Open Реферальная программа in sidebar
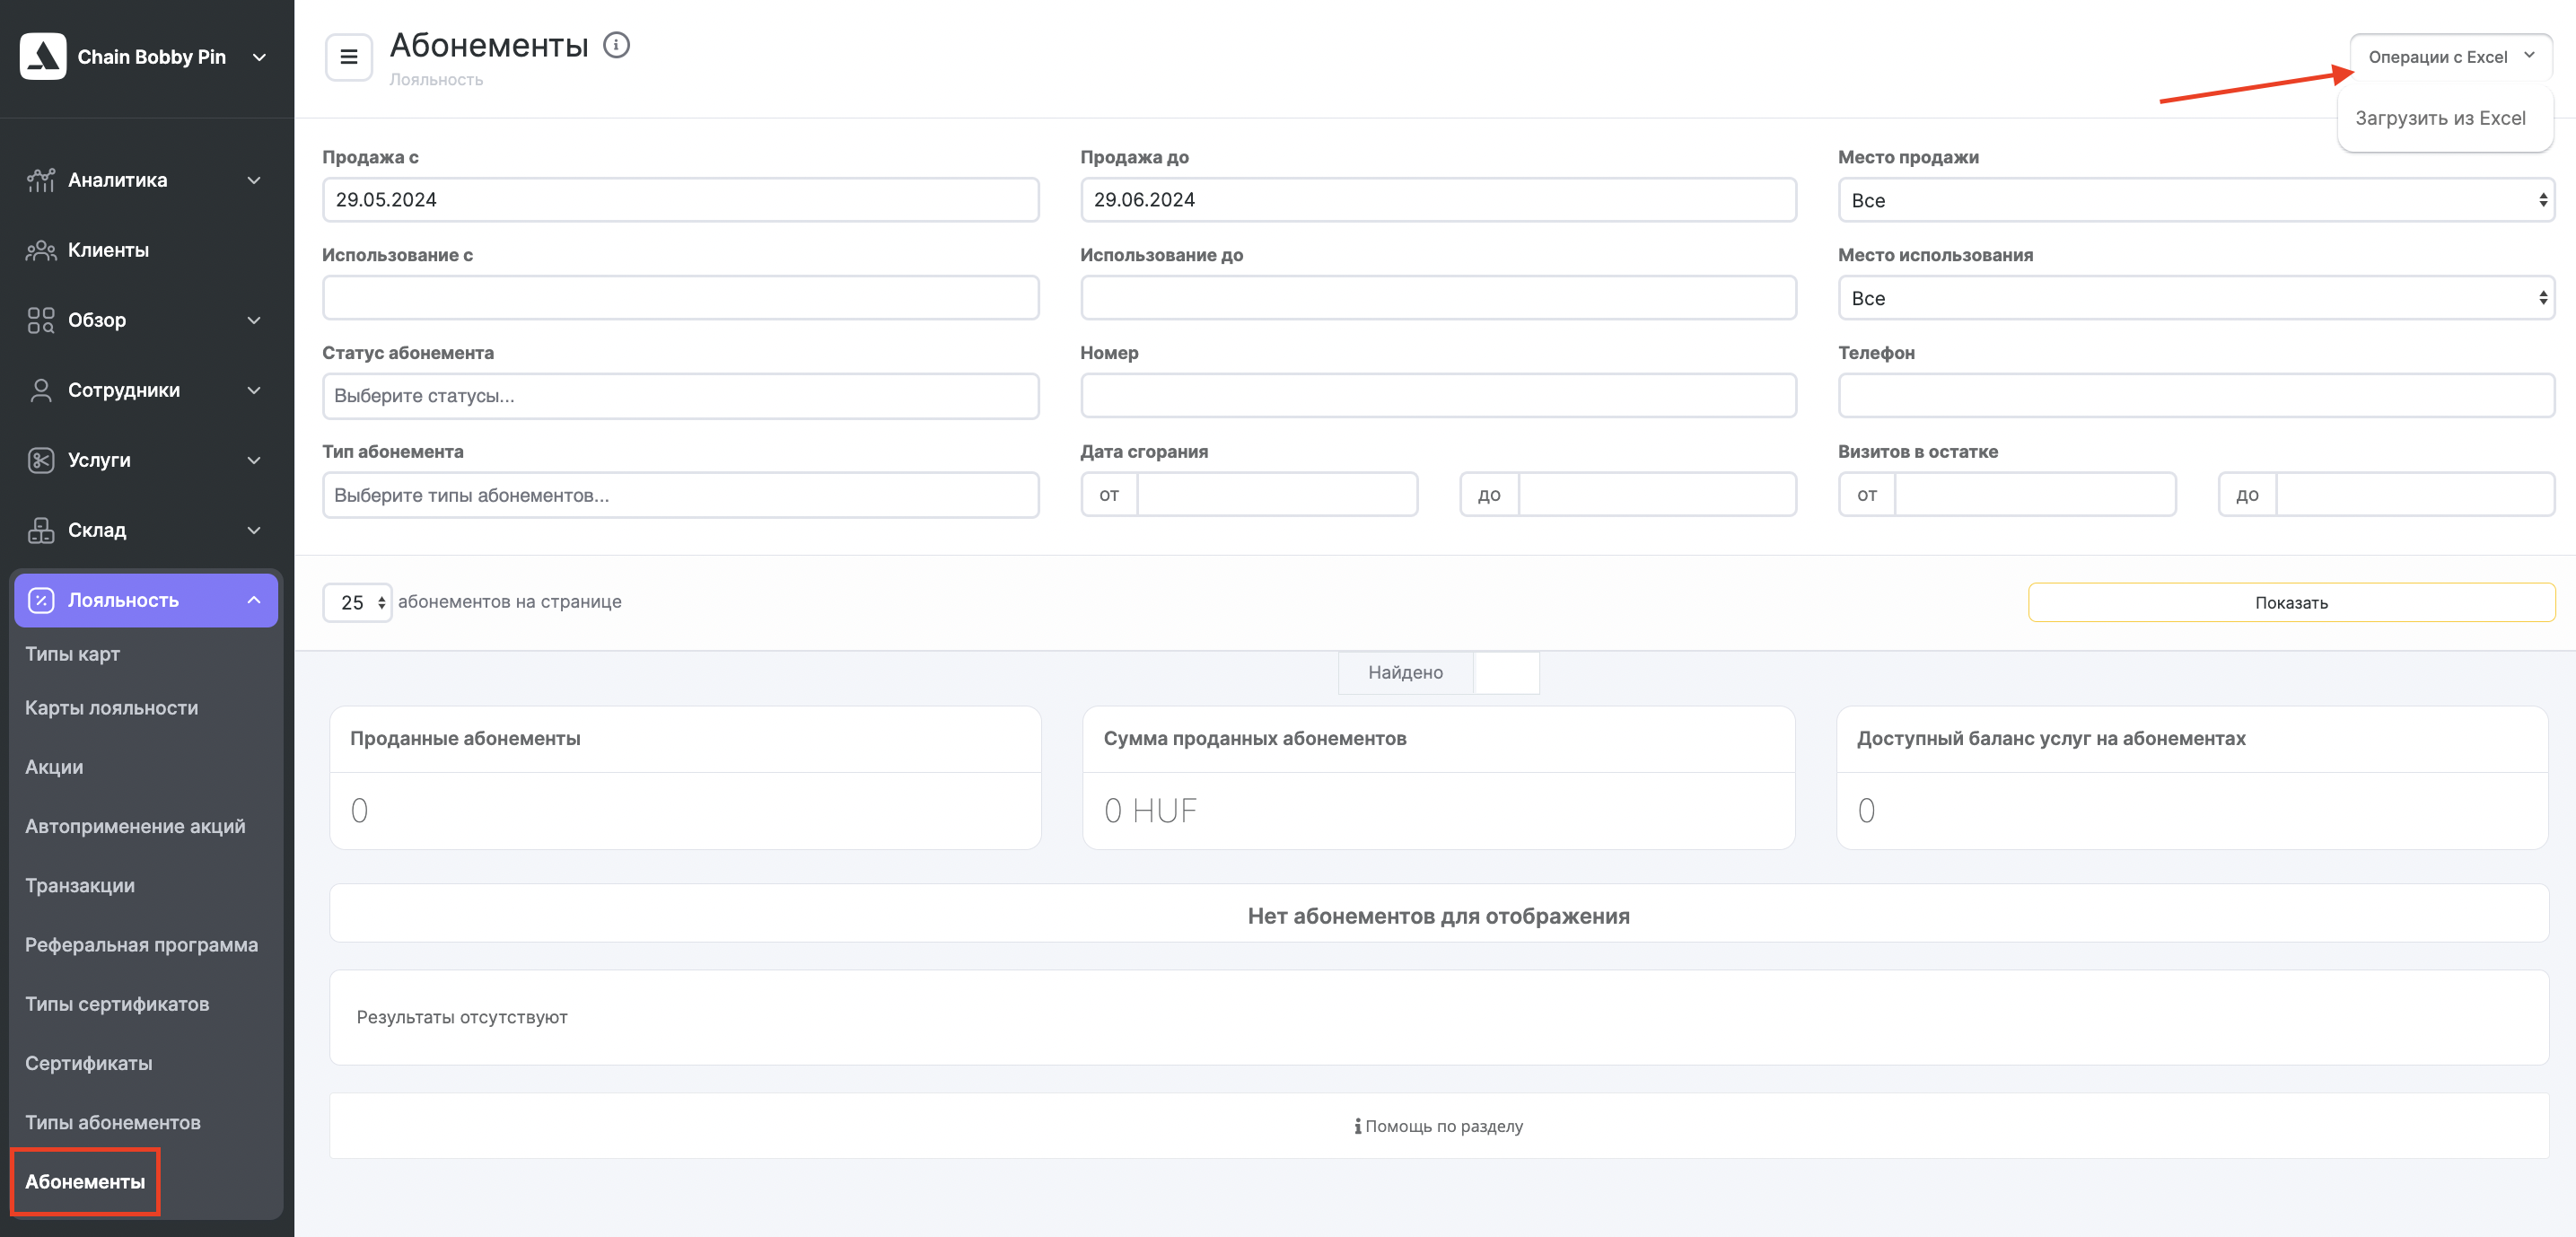The height and width of the screenshot is (1237, 2576). point(141,945)
